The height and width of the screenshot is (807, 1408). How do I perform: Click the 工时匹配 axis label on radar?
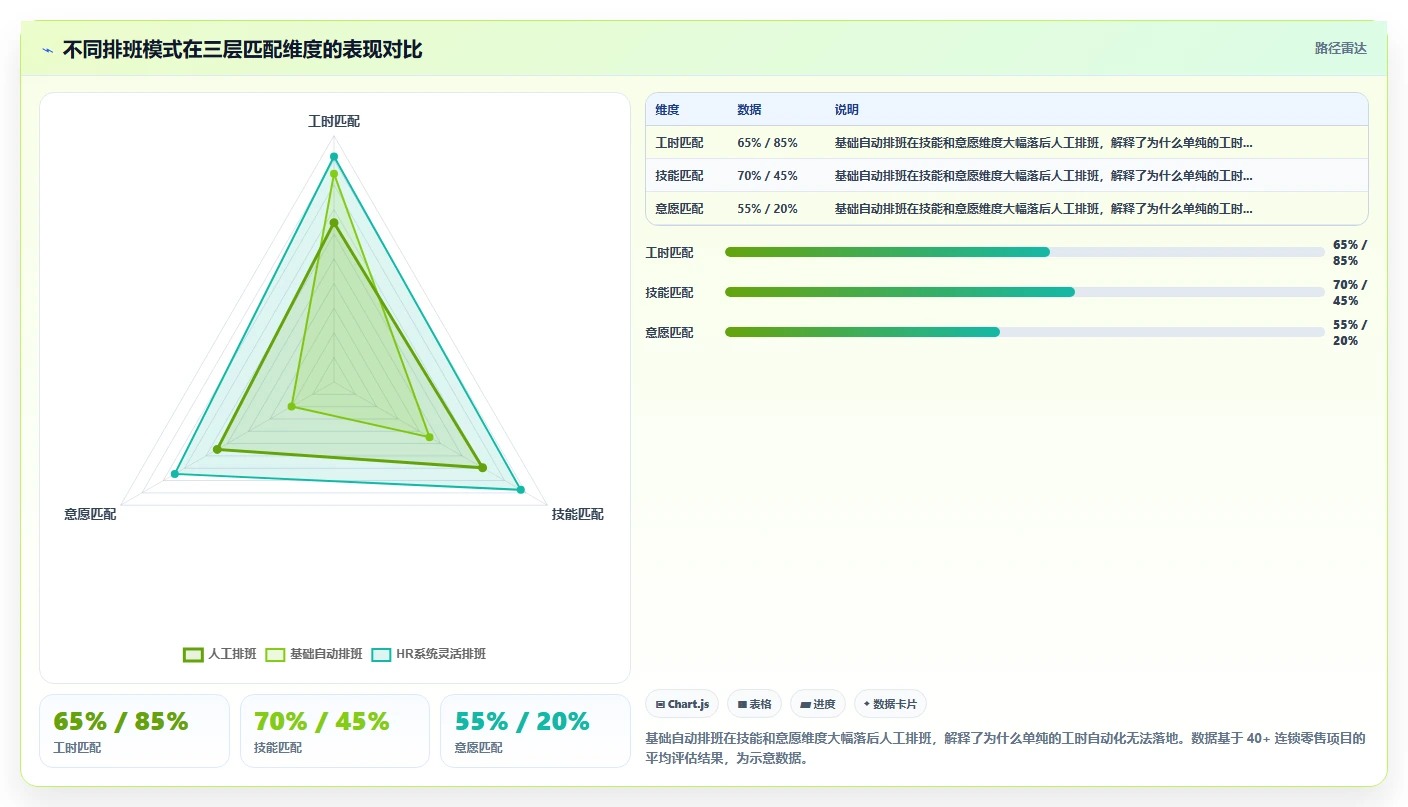point(334,121)
